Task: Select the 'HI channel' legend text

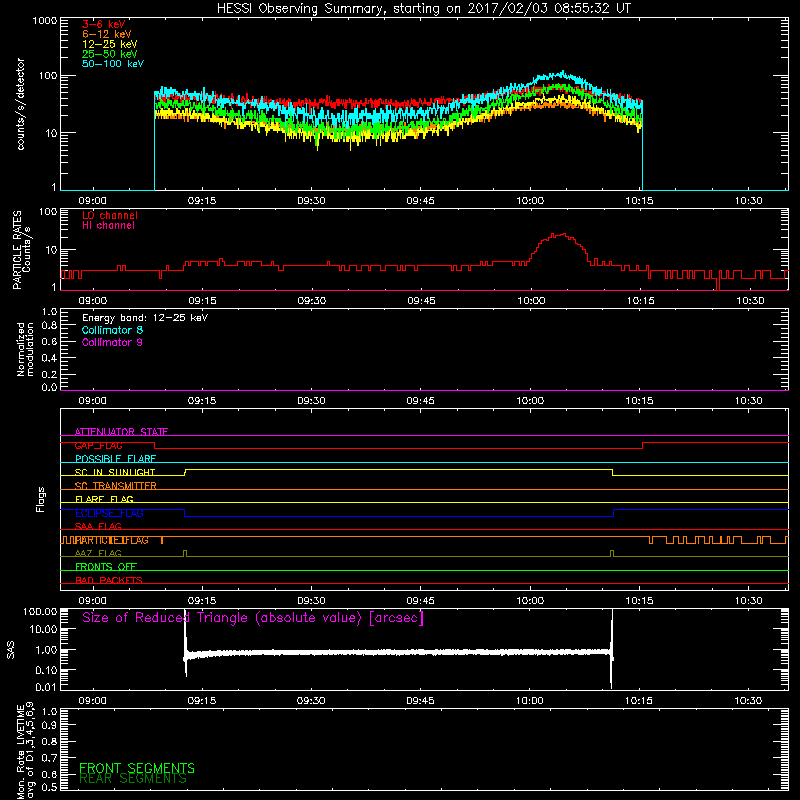Action: click(x=108, y=225)
